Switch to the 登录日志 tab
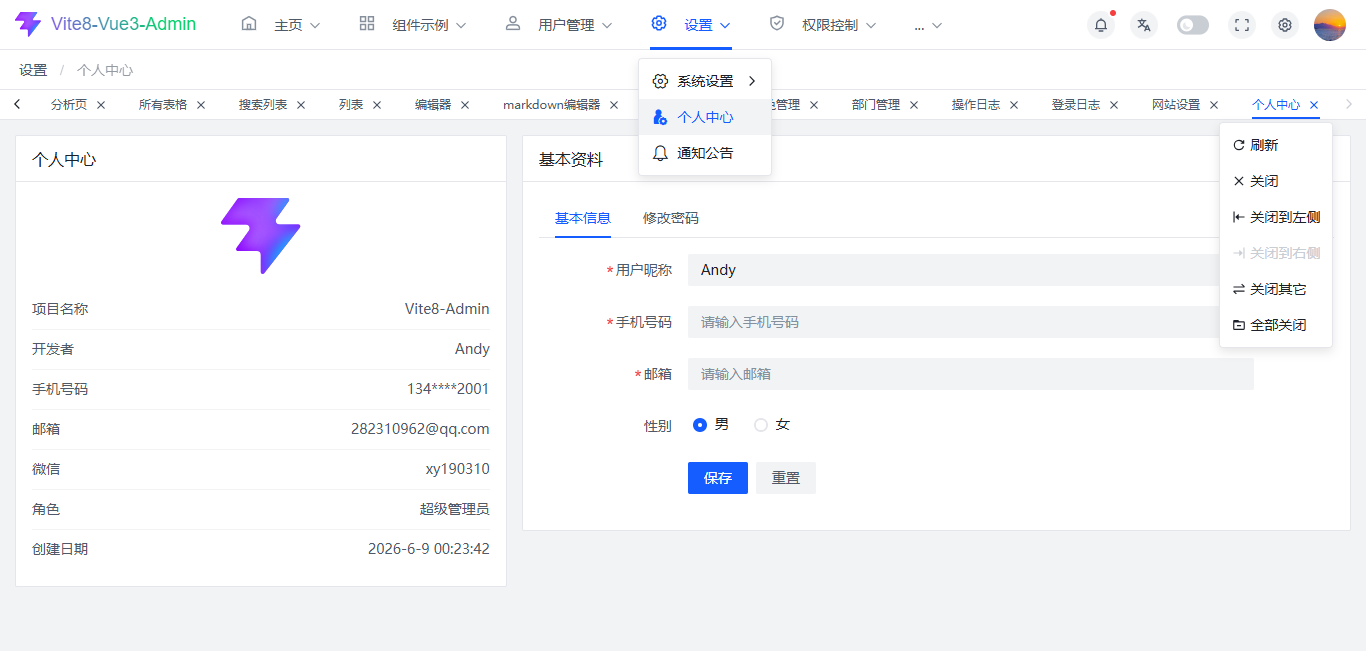This screenshot has width=1366, height=651. coord(1076,105)
